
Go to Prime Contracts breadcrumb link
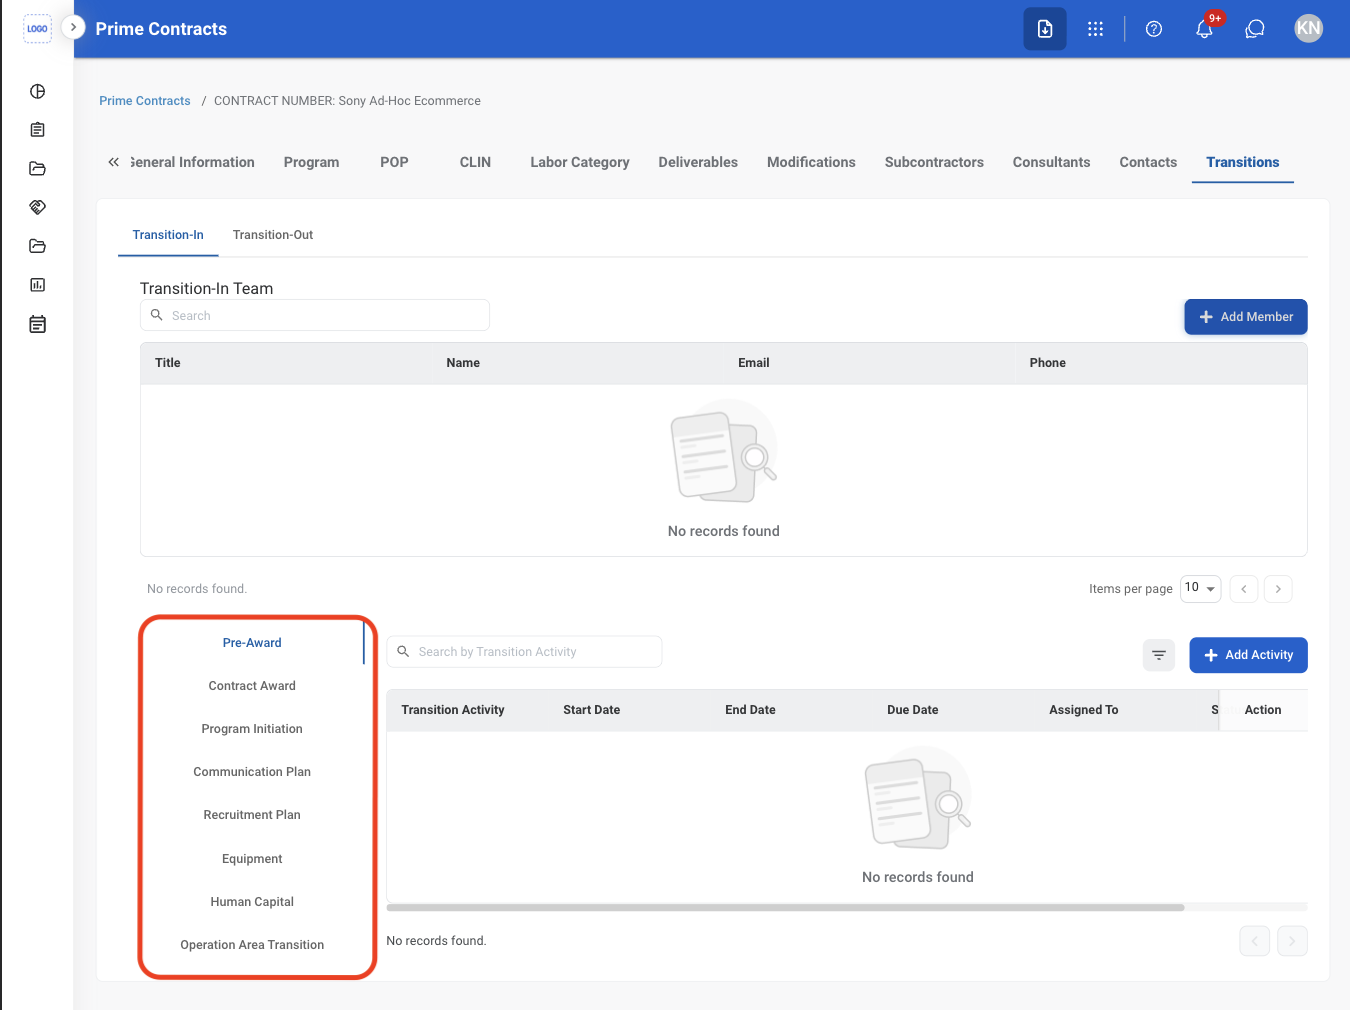145,101
